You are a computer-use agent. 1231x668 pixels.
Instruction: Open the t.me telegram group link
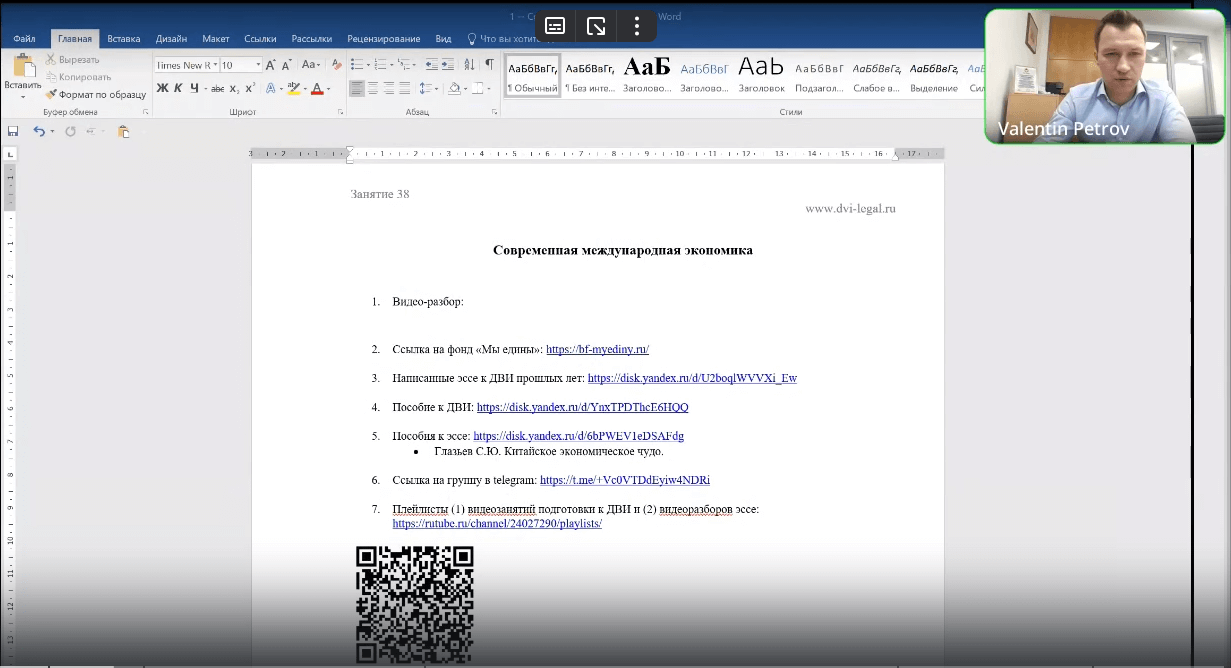coord(624,480)
